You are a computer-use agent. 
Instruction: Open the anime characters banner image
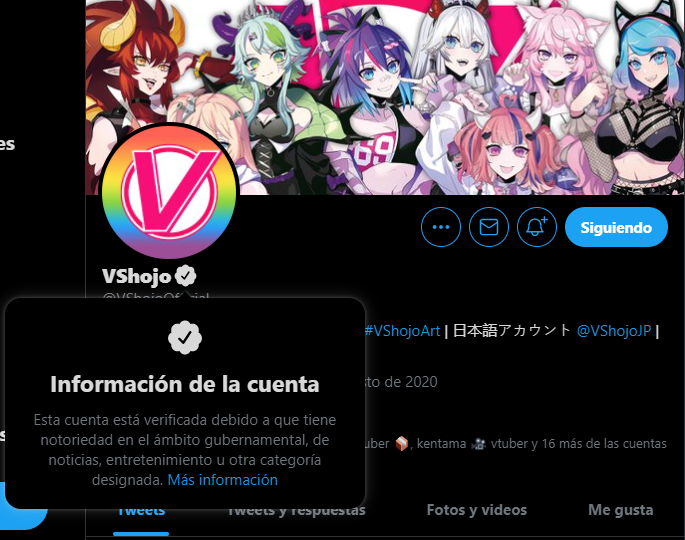[x=385, y=97]
